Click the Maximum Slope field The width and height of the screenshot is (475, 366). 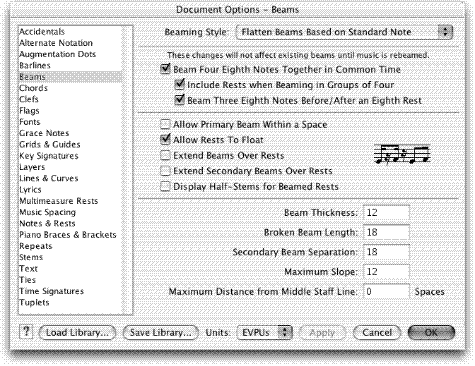click(x=386, y=272)
